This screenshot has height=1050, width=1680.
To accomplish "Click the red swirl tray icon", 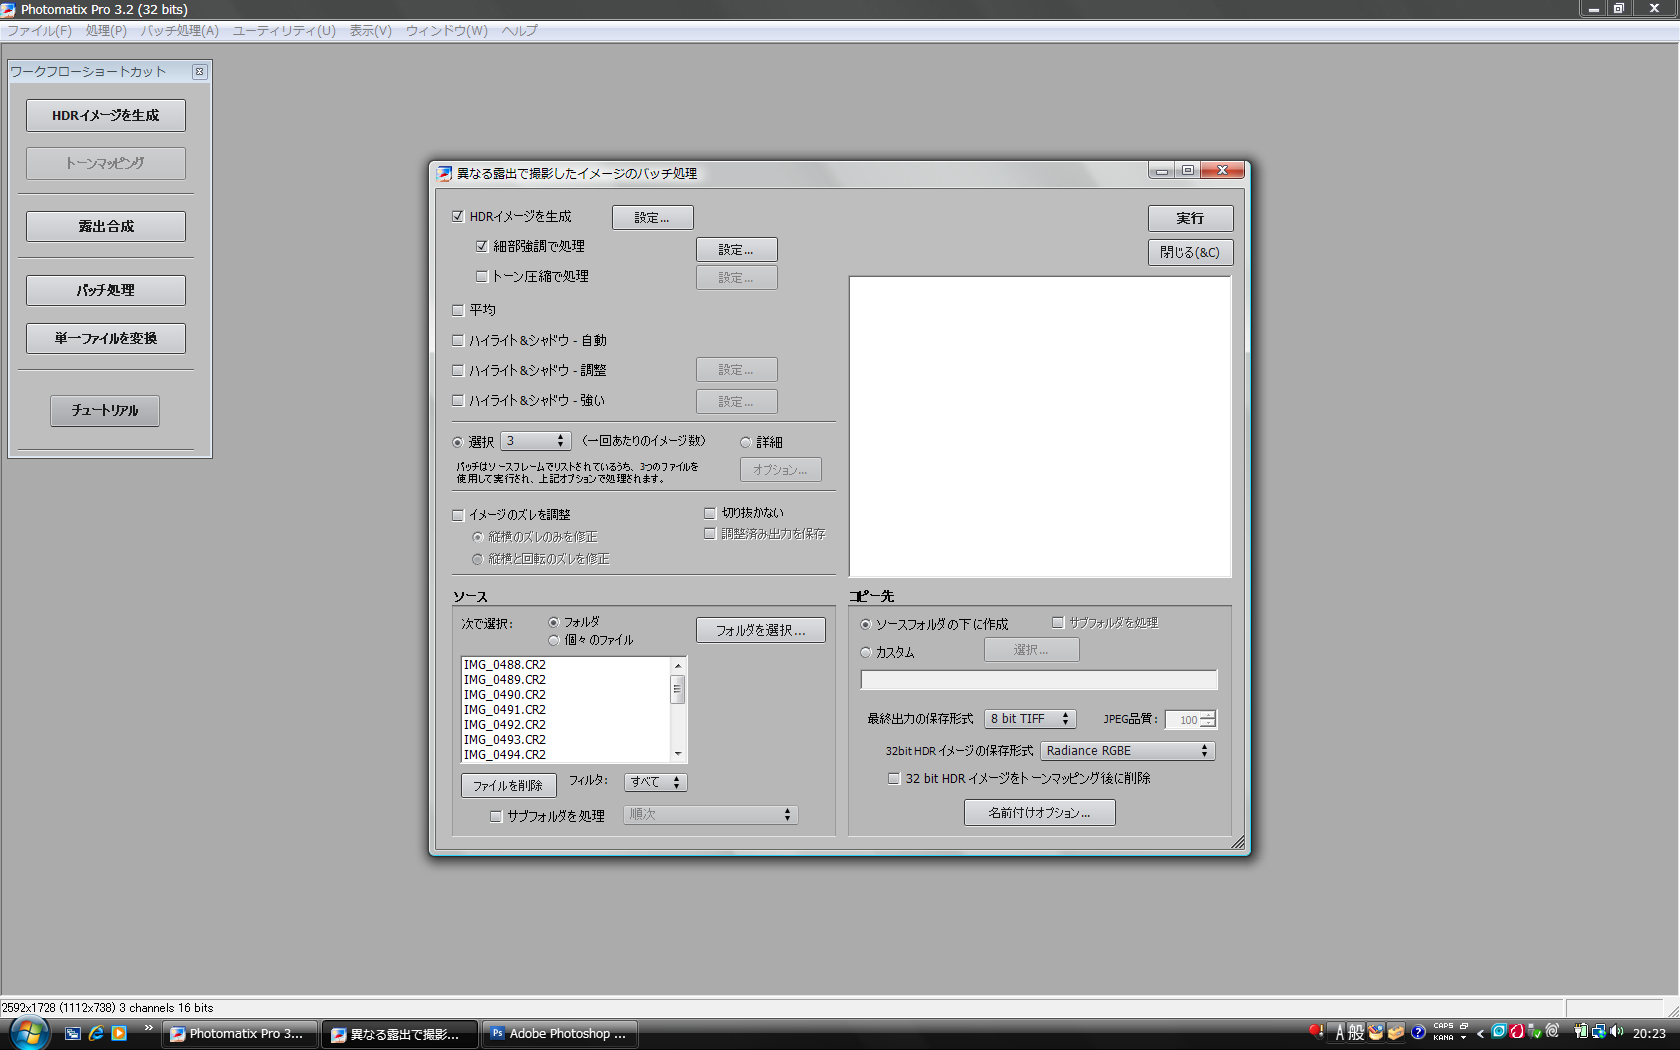I will point(1517,1032).
